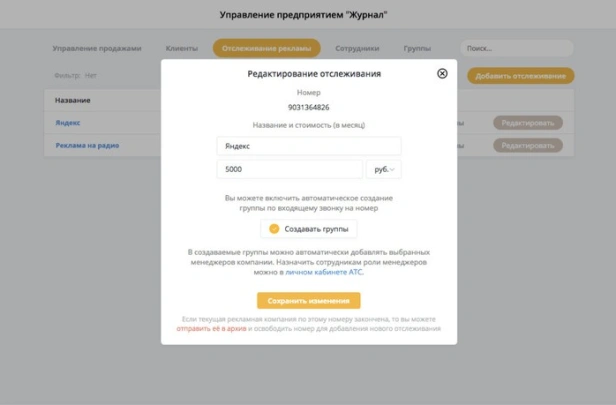This screenshot has height=405, width=616.
Task: Switch to the Группы tab
Action: (417, 48)
